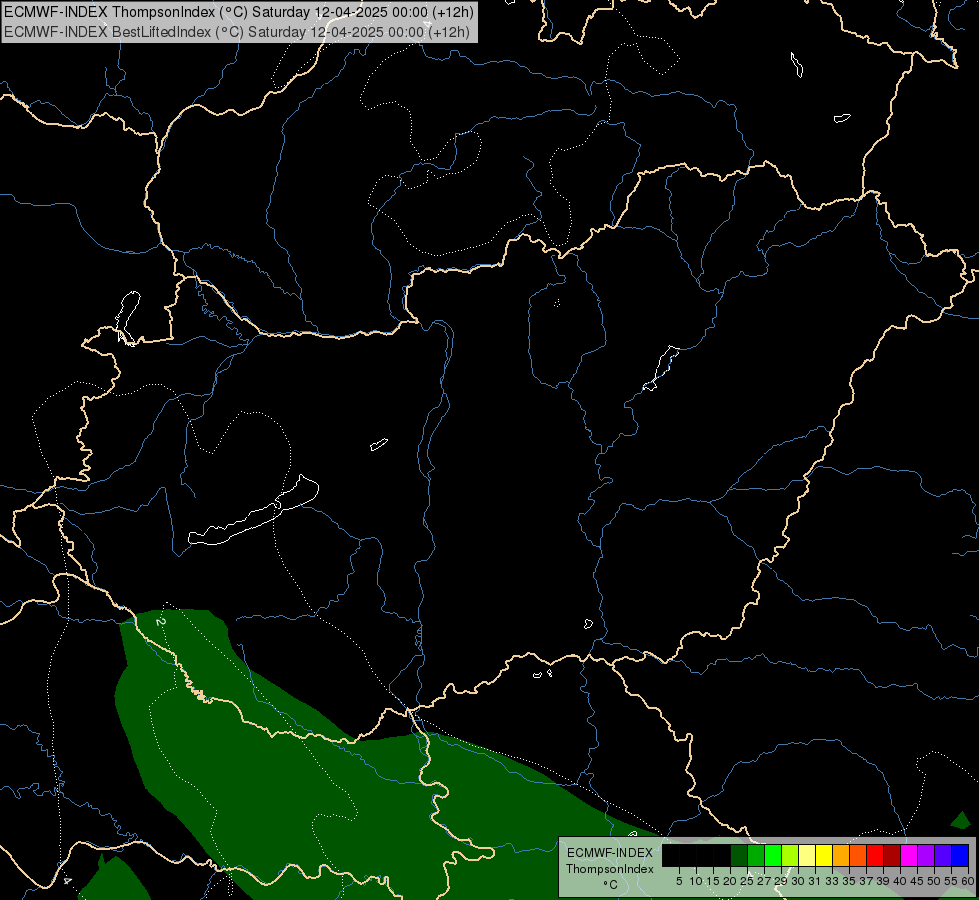This screenshot has height=900, width=979.
Task: Select the magenta 40–45 legend swatch
Action: click(x=910, y=855)
